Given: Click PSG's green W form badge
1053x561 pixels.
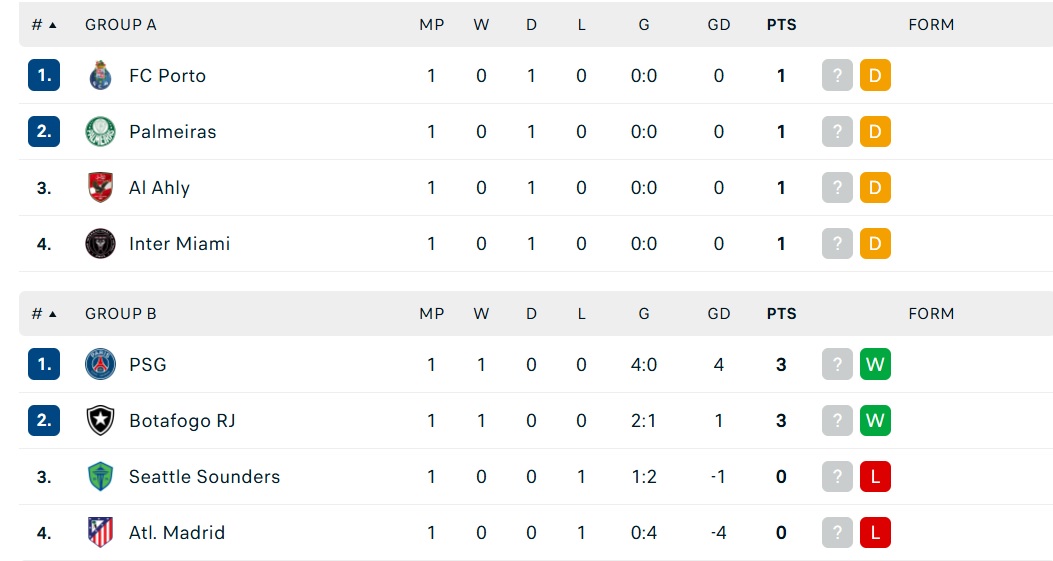Looking at the screenshot, I should tap(875, 364).
